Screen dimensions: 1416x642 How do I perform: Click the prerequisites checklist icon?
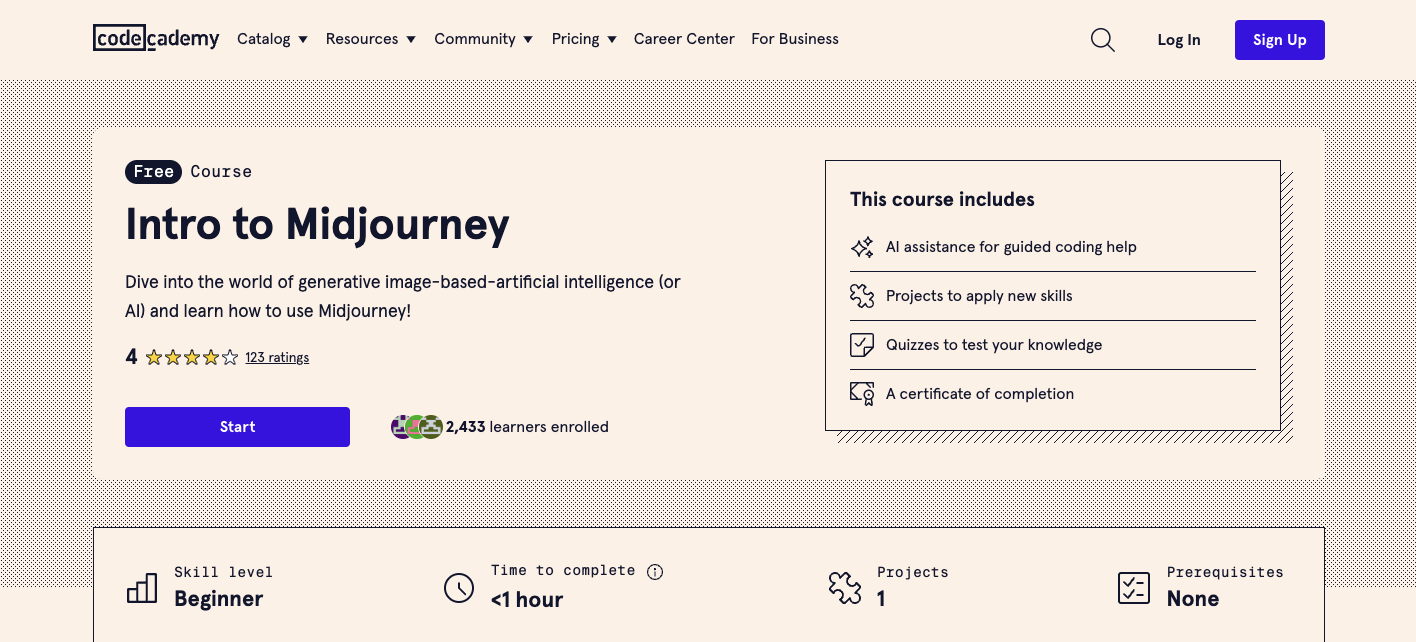[x=1134, y=588]
